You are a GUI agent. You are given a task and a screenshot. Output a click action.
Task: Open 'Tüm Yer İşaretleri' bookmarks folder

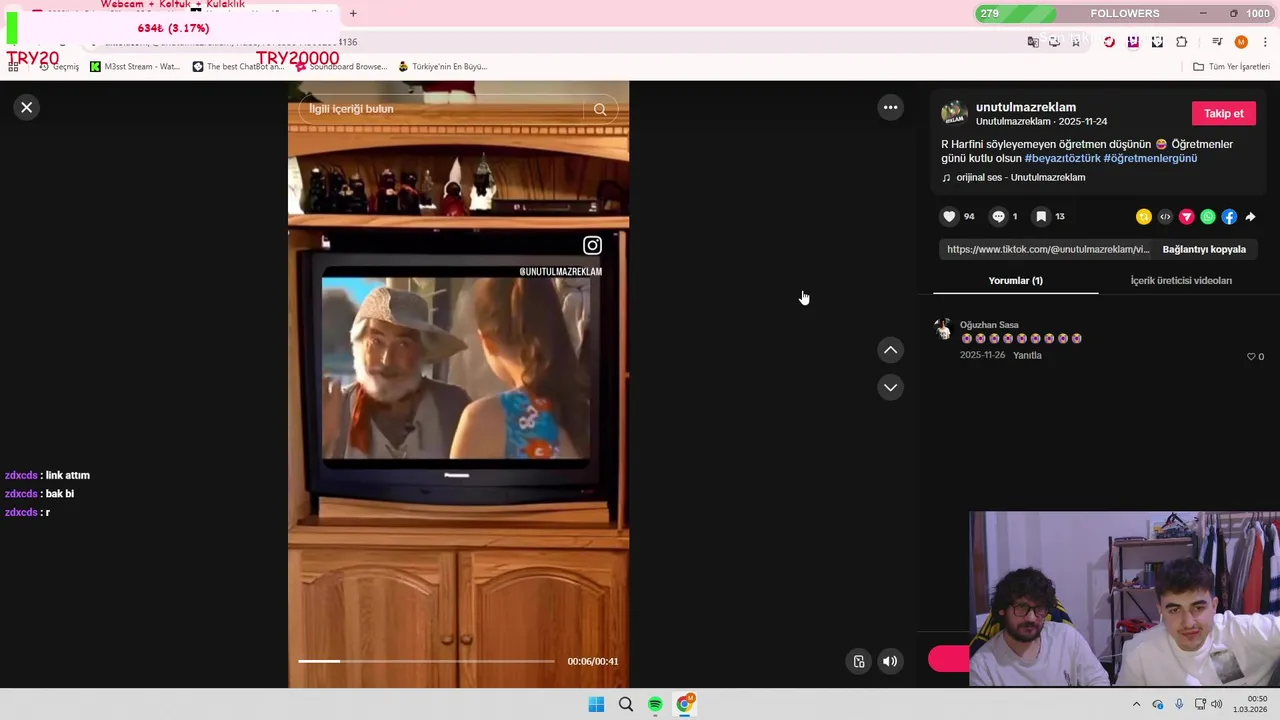pos(1231,67)
